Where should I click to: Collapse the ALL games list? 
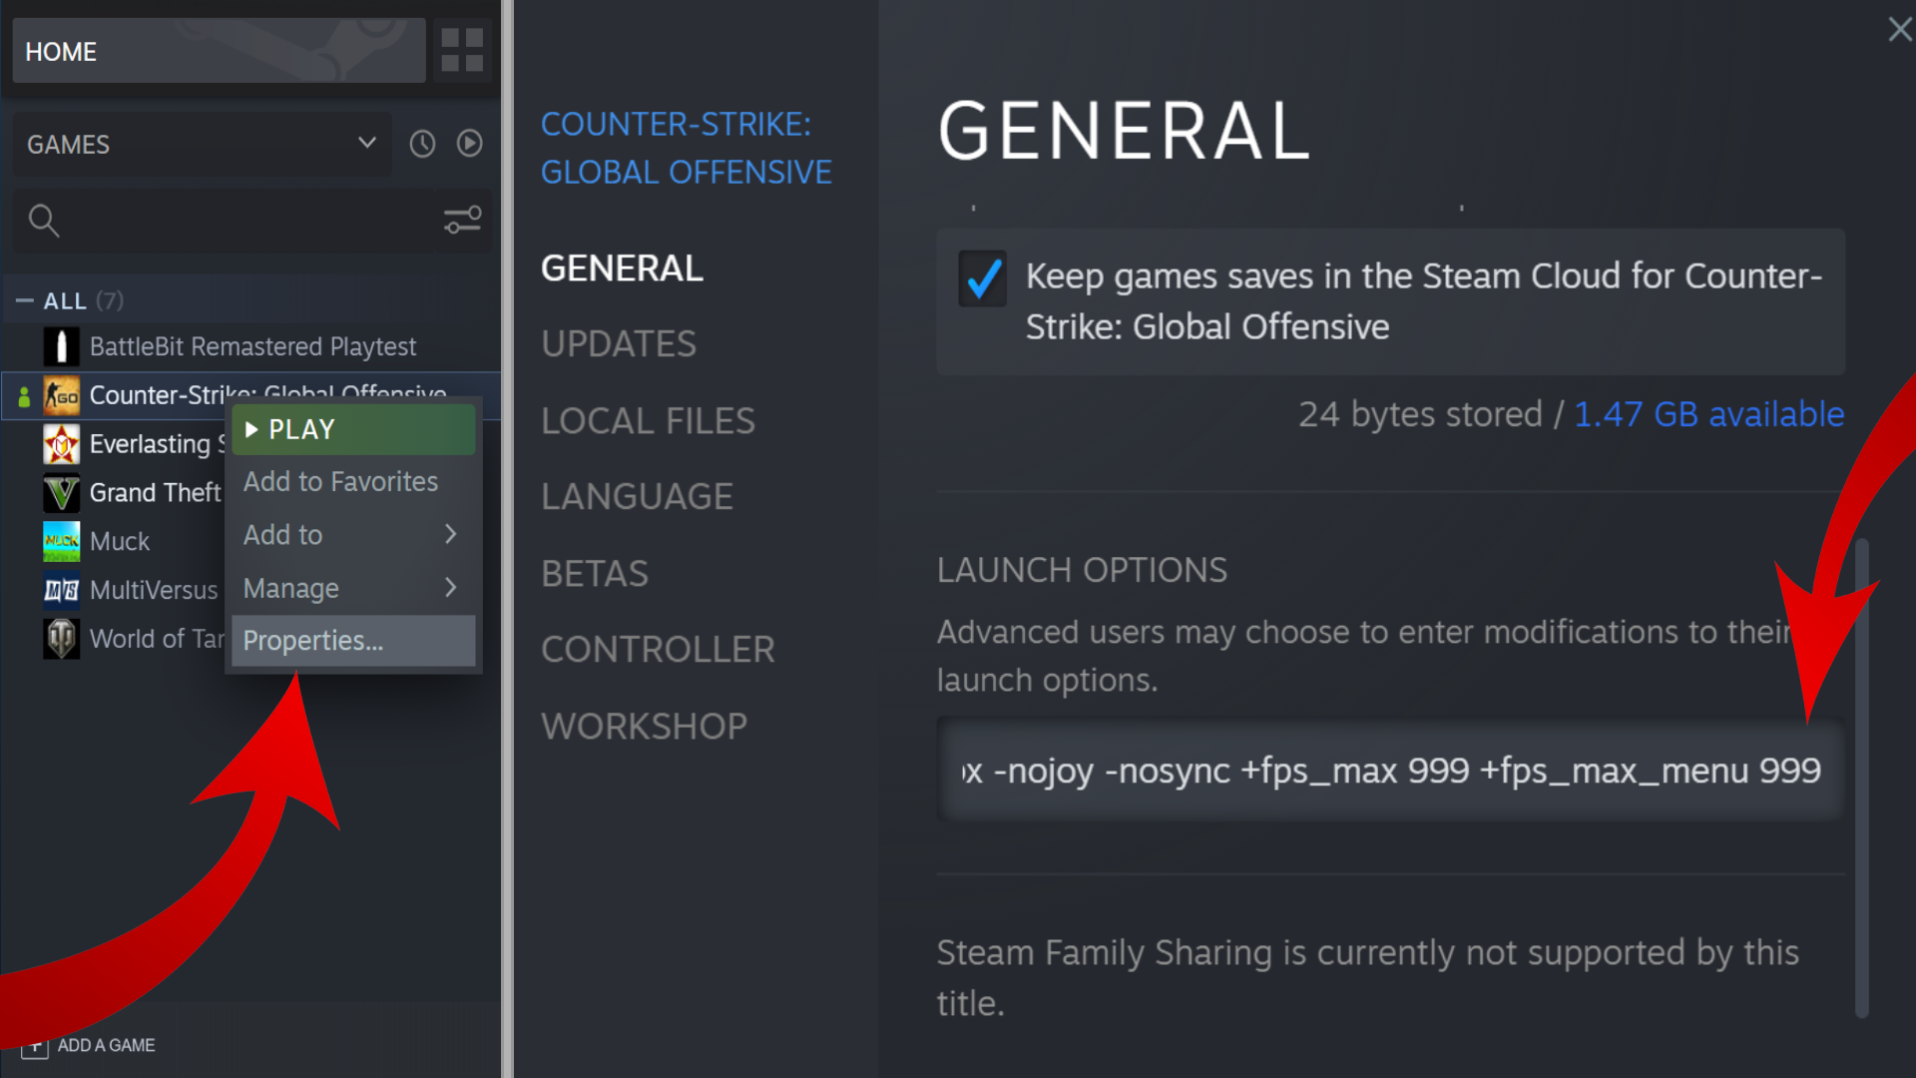[x=25, y=300]
